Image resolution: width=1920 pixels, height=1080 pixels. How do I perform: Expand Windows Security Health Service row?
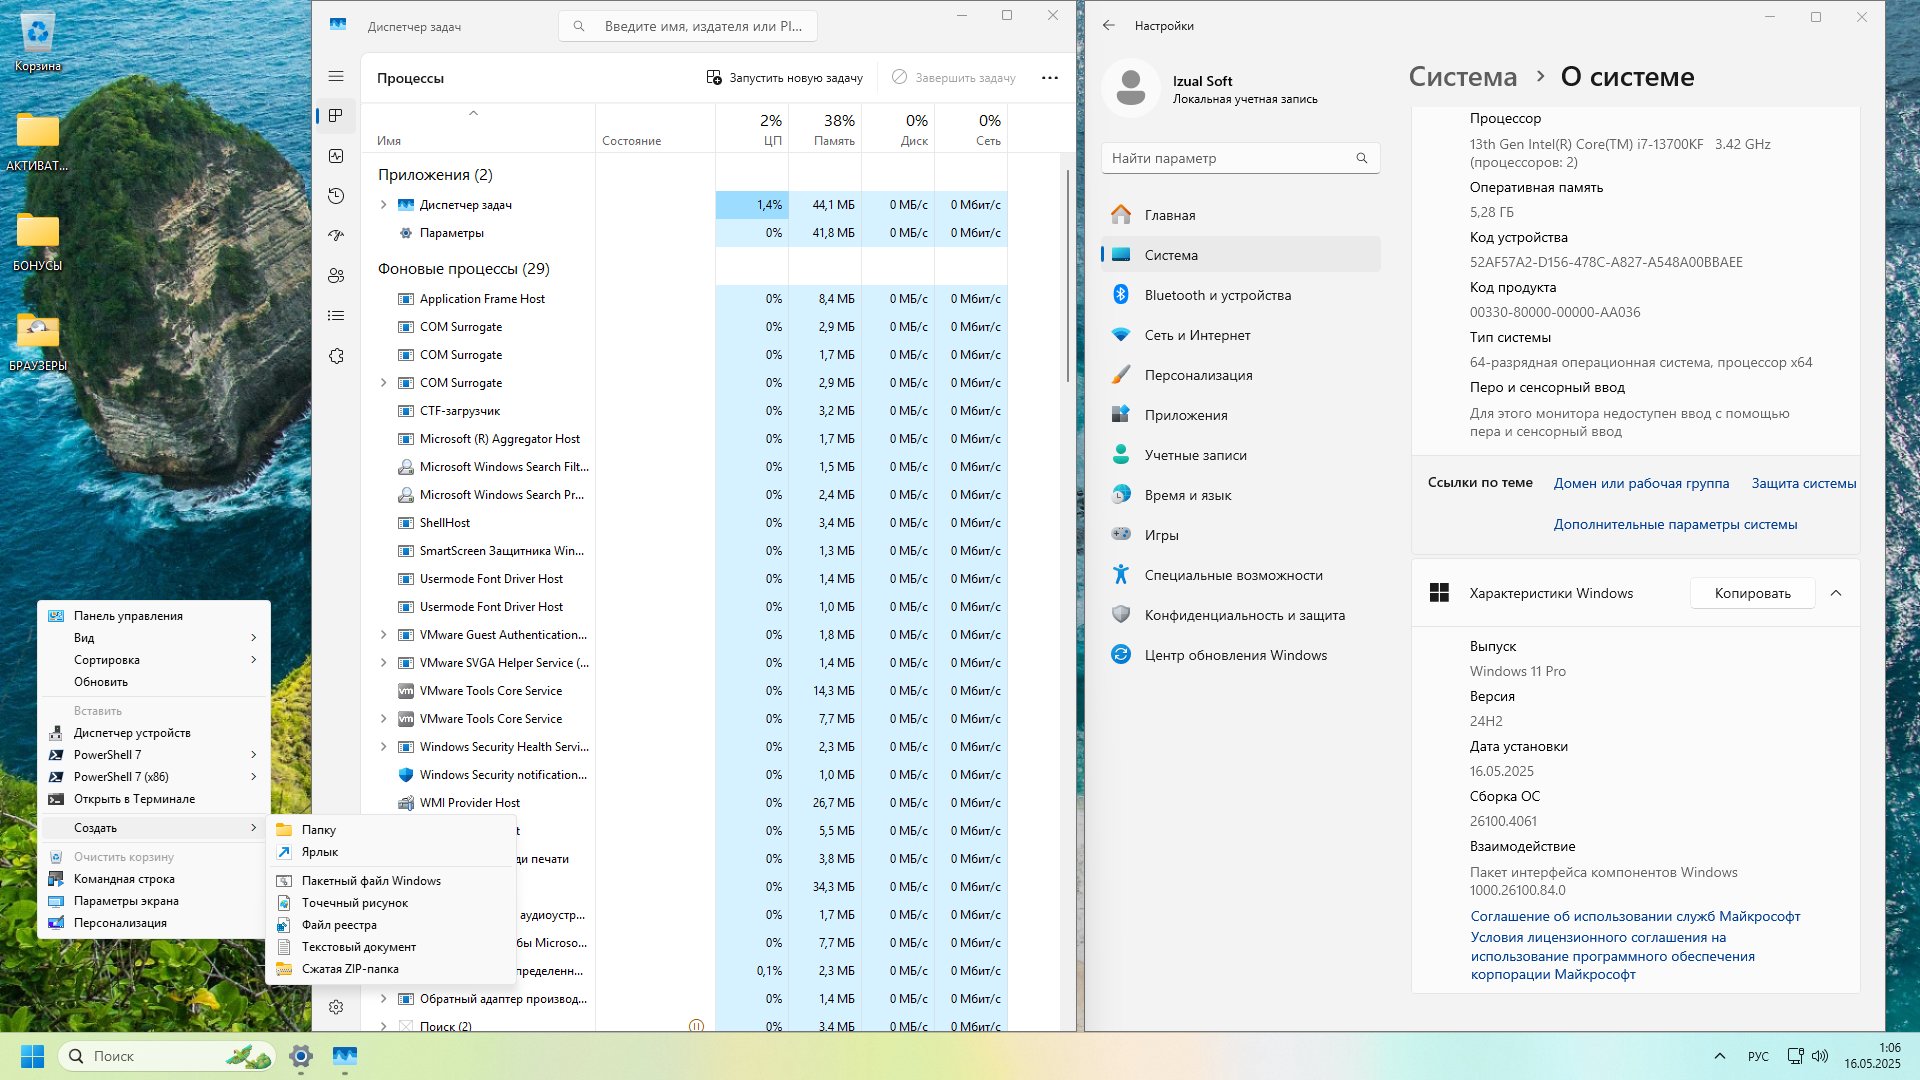(383, 746)
